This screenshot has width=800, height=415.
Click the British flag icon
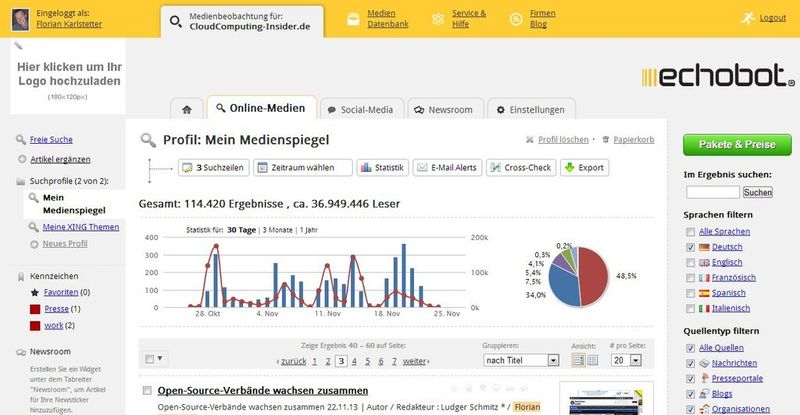coord(704,262)
